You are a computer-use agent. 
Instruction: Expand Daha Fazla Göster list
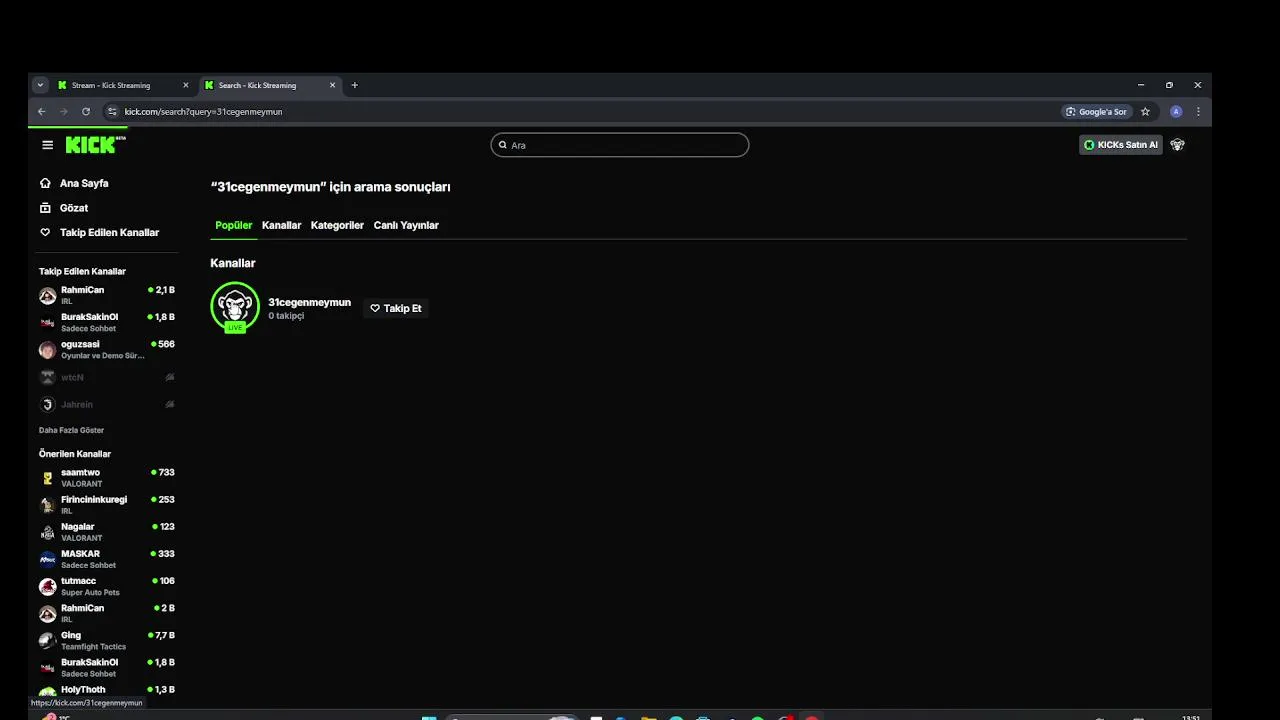71,430
